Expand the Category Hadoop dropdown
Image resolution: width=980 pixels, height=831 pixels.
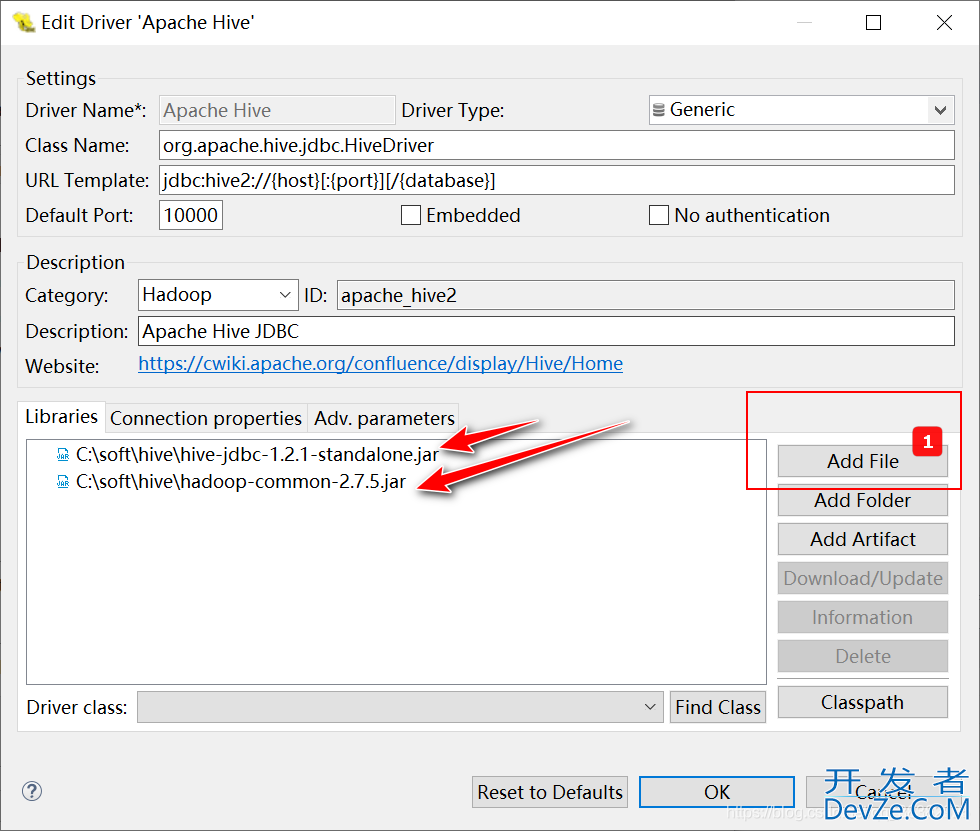coord(218,295)
